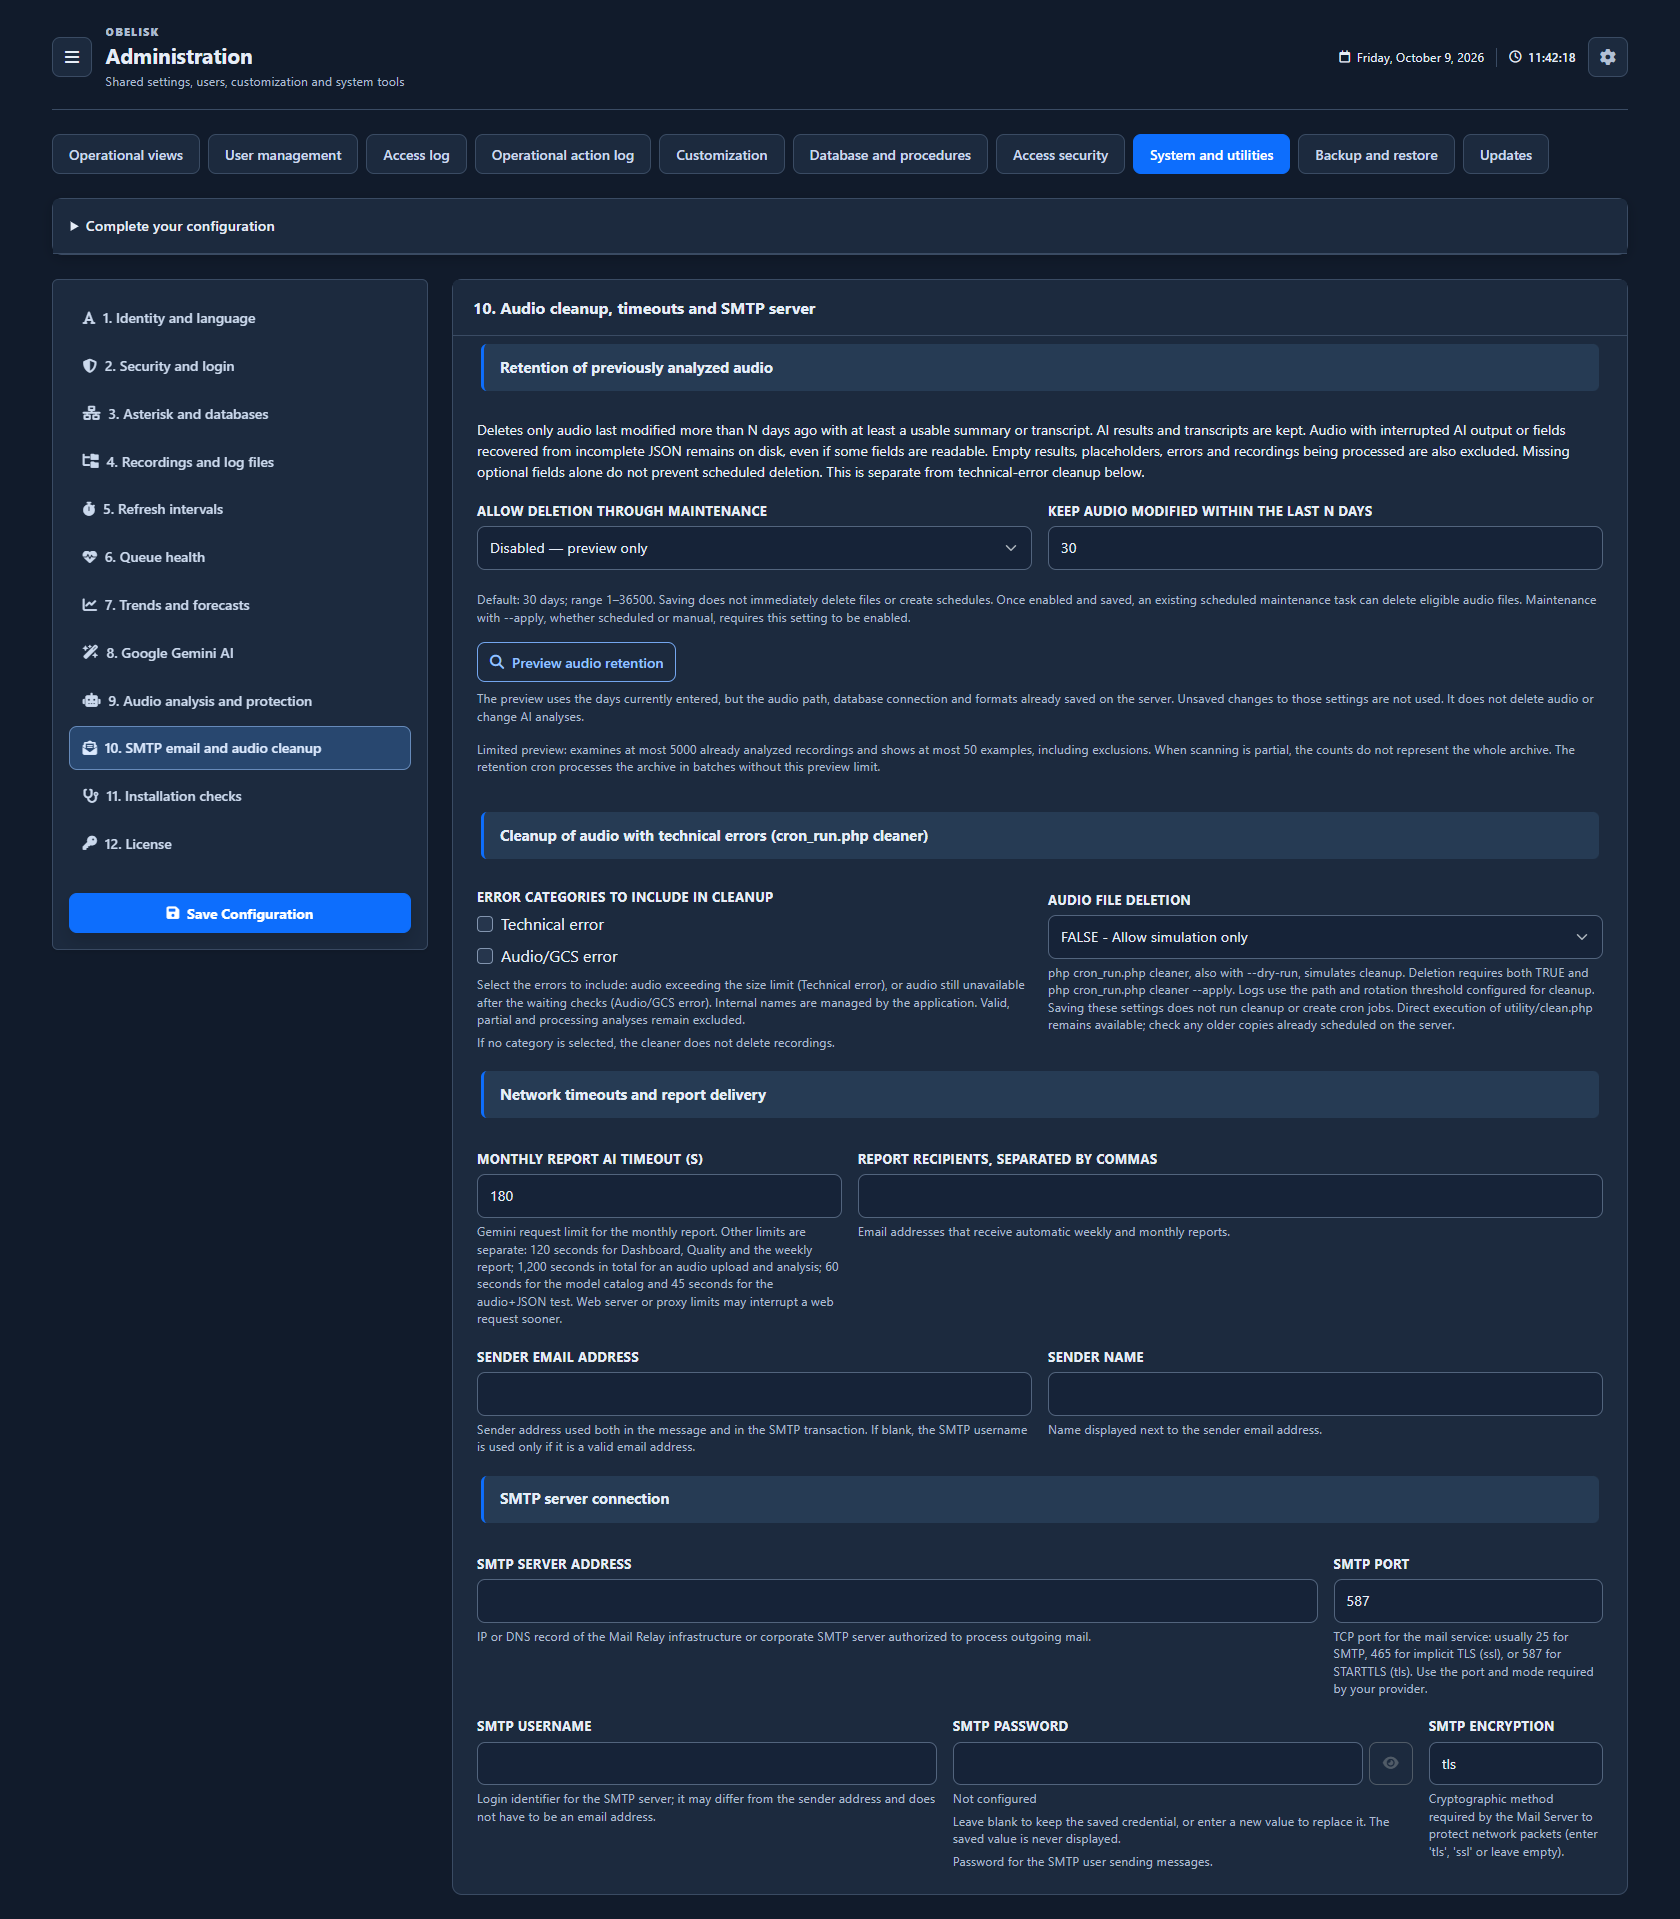This screenshot has width=1680, height=1919.
Task: Click the clock icon beside the time
Action: point(1515,57)
